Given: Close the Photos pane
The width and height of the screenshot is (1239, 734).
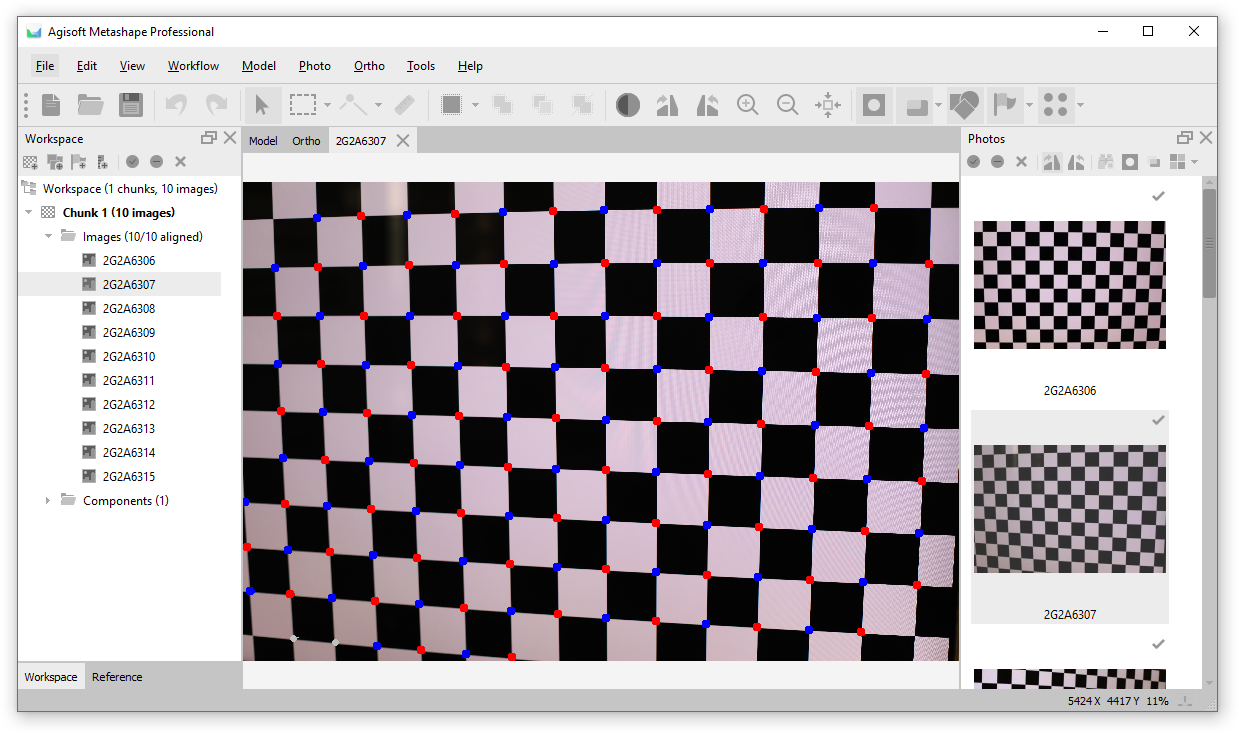Looking at the screenshot, I should (x=1206, y=138).
